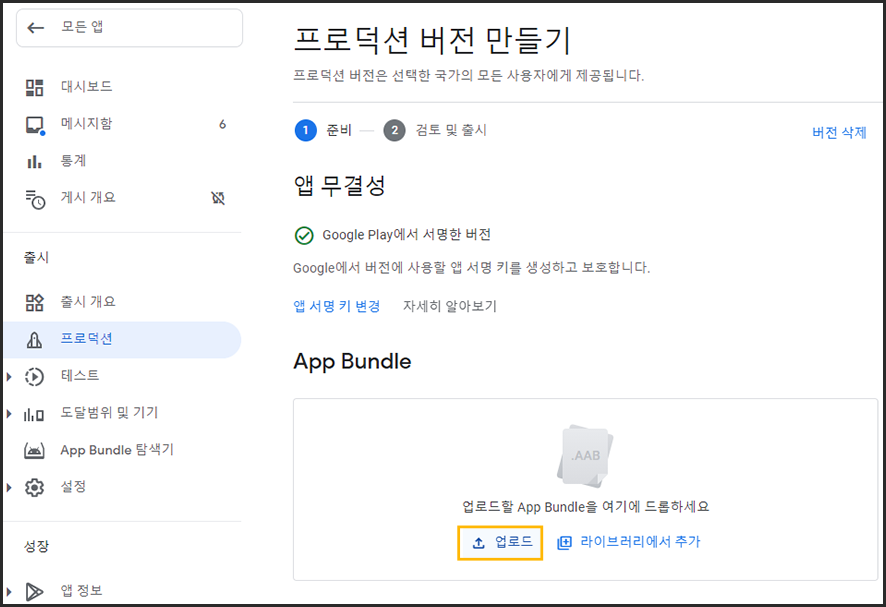
Task: Click the back arrow beside 모든 앱
Action: point(37,28)
